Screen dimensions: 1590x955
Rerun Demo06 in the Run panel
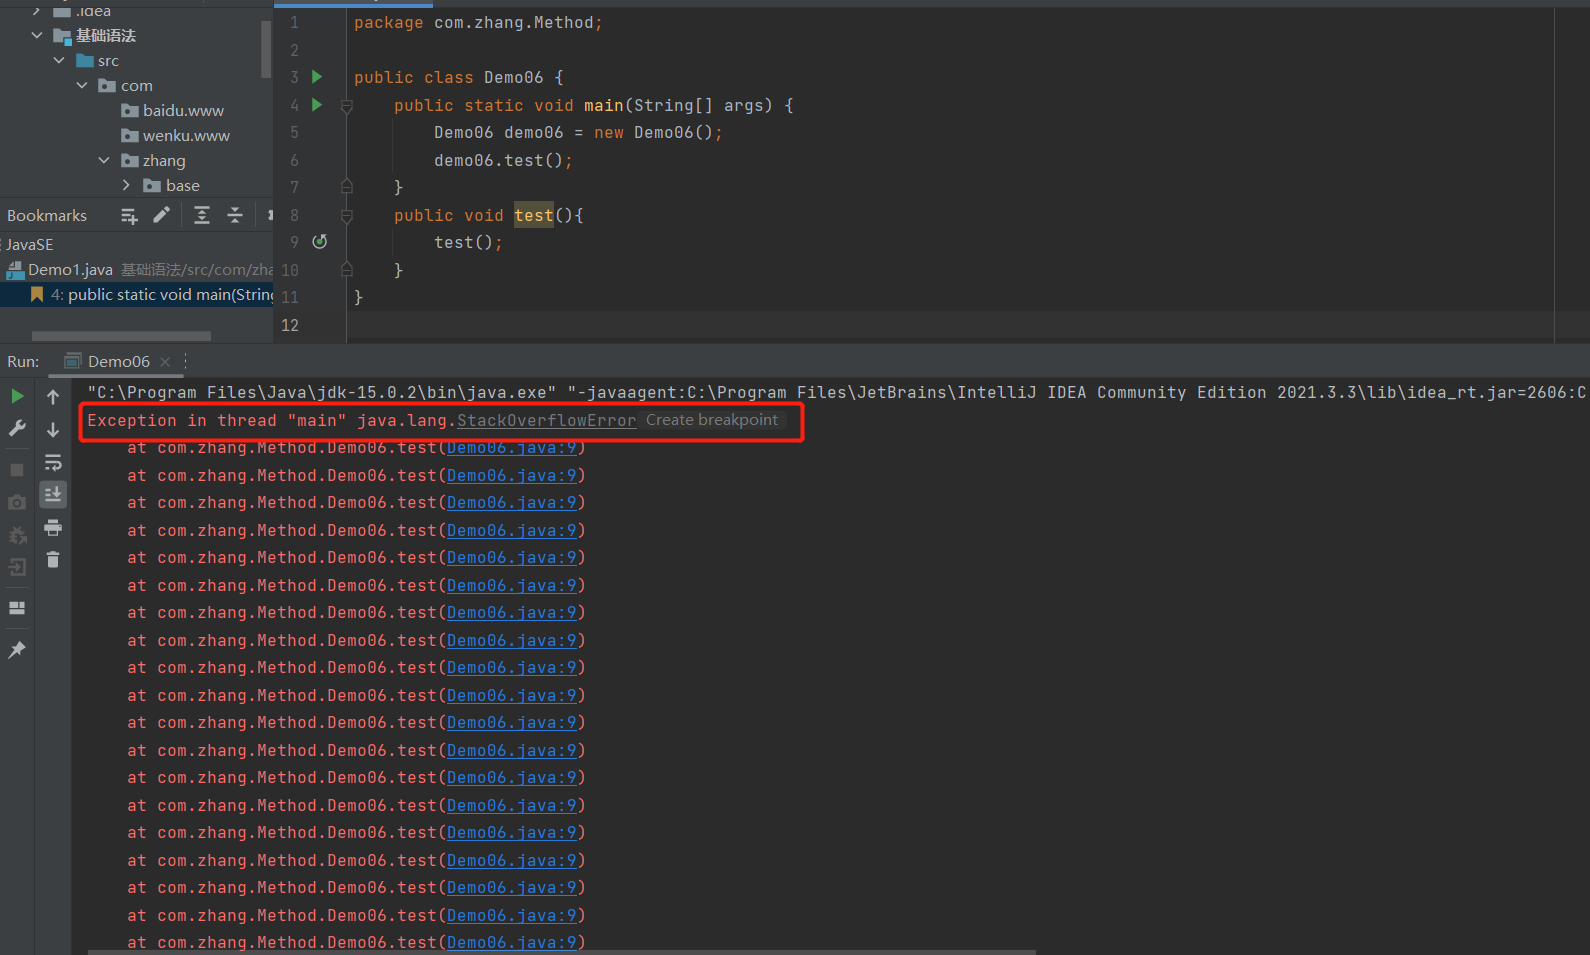click(x=17, y=397)
